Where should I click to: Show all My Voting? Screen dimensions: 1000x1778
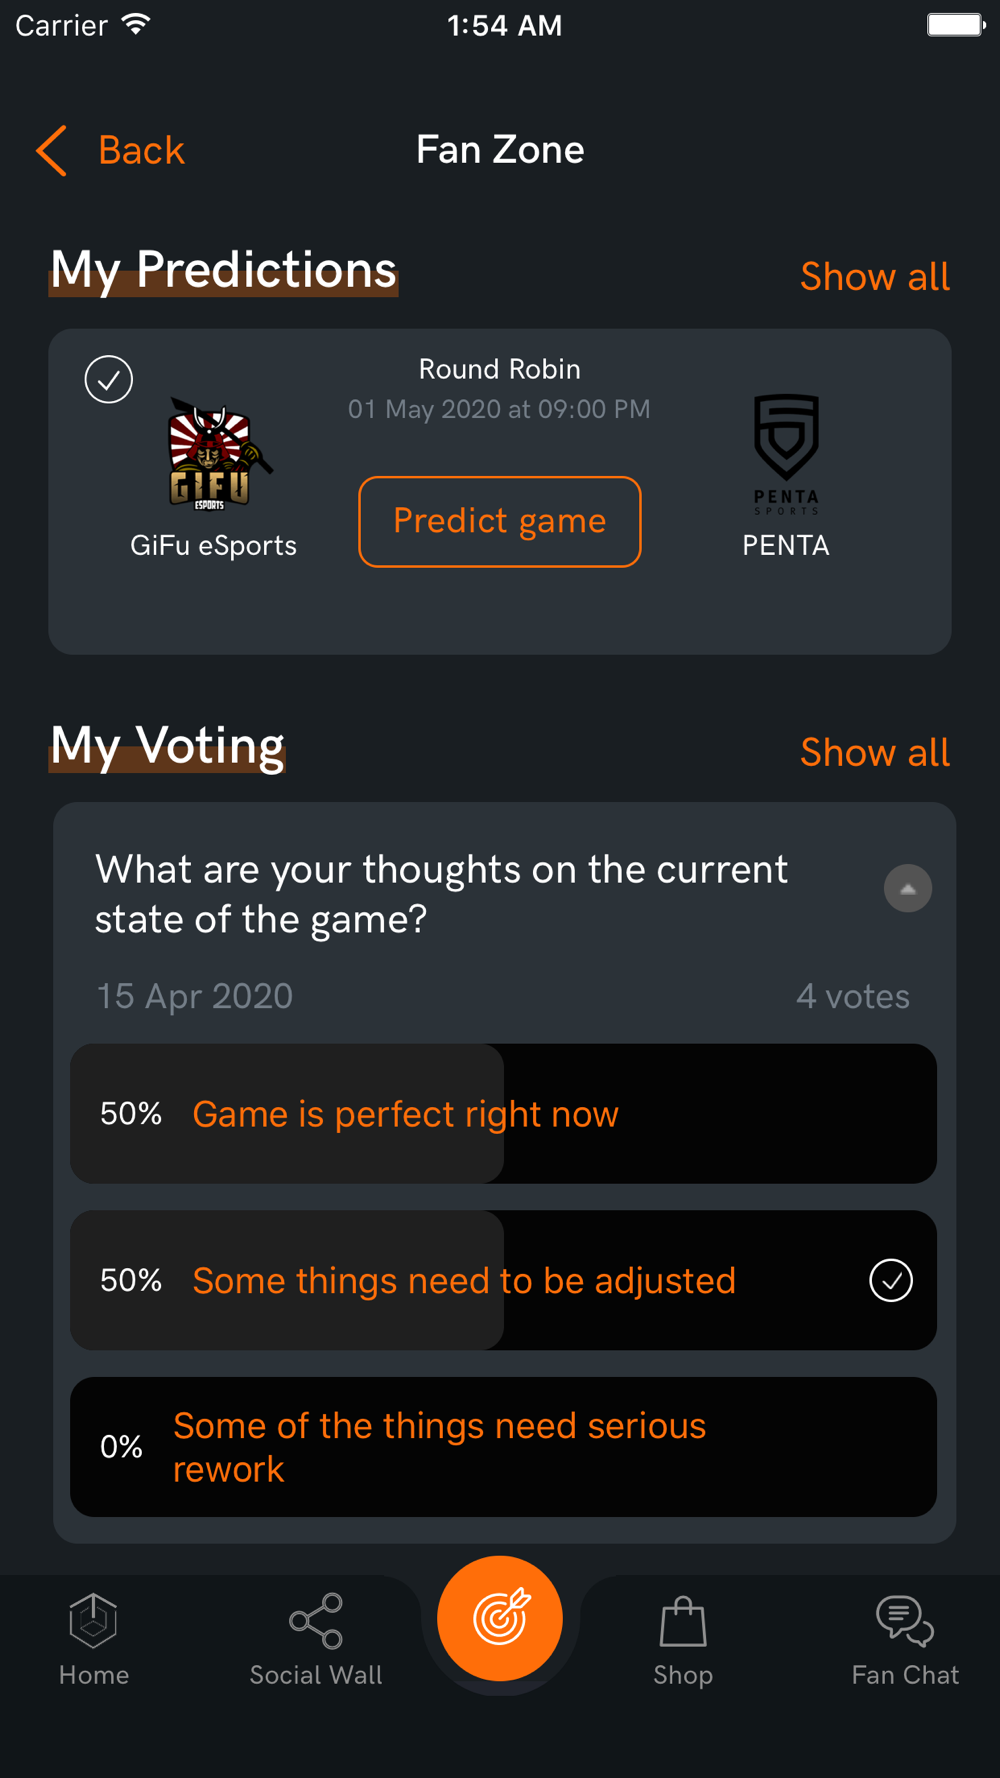(x=875, y=753)
